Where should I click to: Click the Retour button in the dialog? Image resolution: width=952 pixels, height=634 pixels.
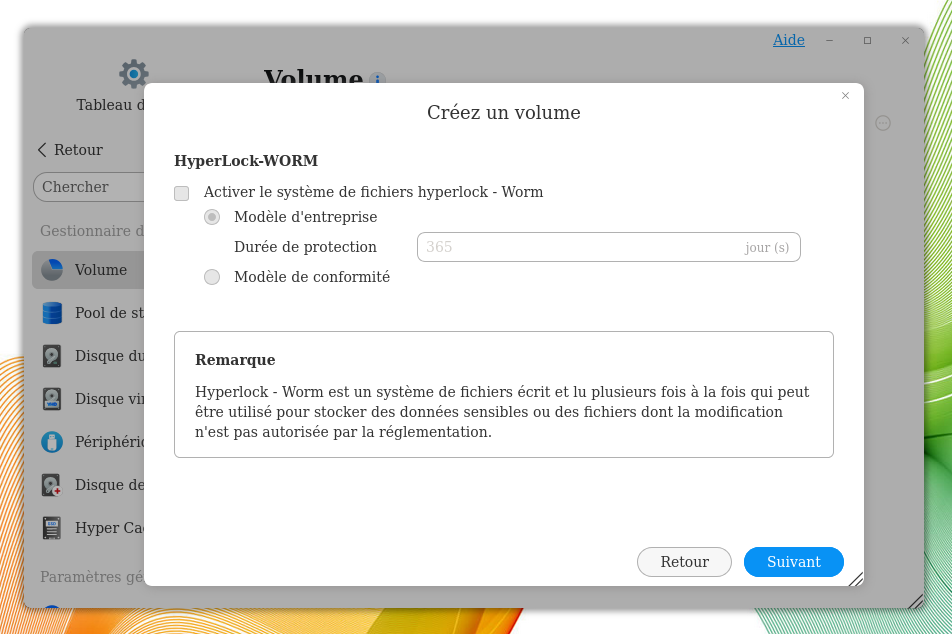[x=684, y=562]
